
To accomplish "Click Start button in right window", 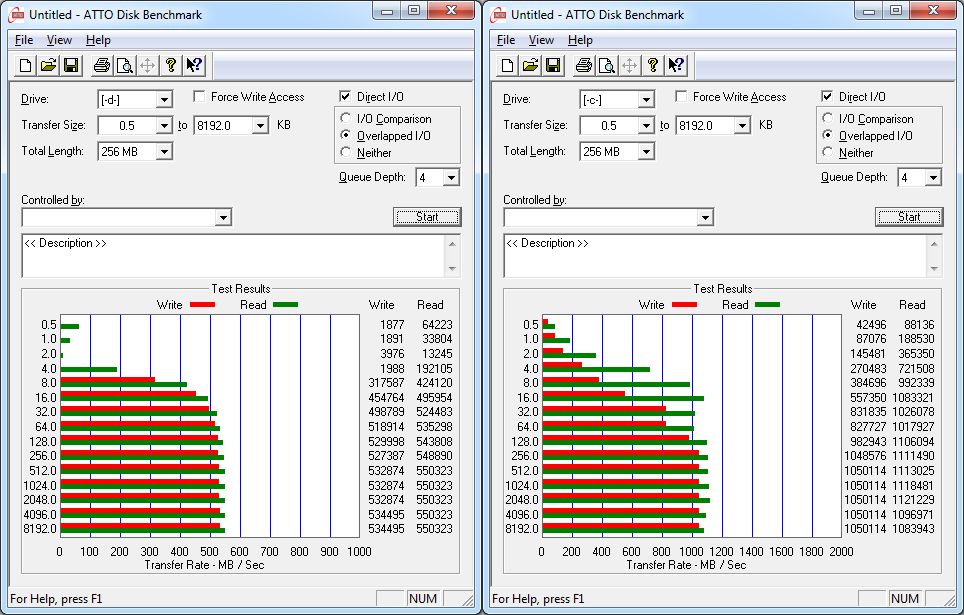I will [909, 216].
